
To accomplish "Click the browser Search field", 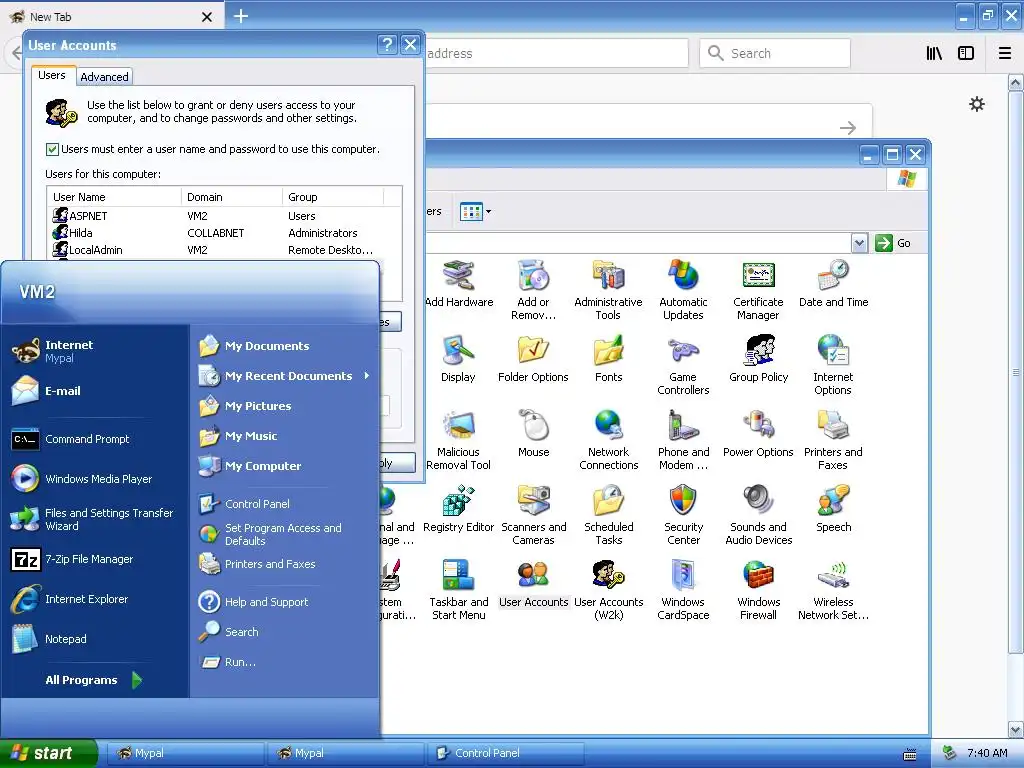I will [x=775, y=54].
